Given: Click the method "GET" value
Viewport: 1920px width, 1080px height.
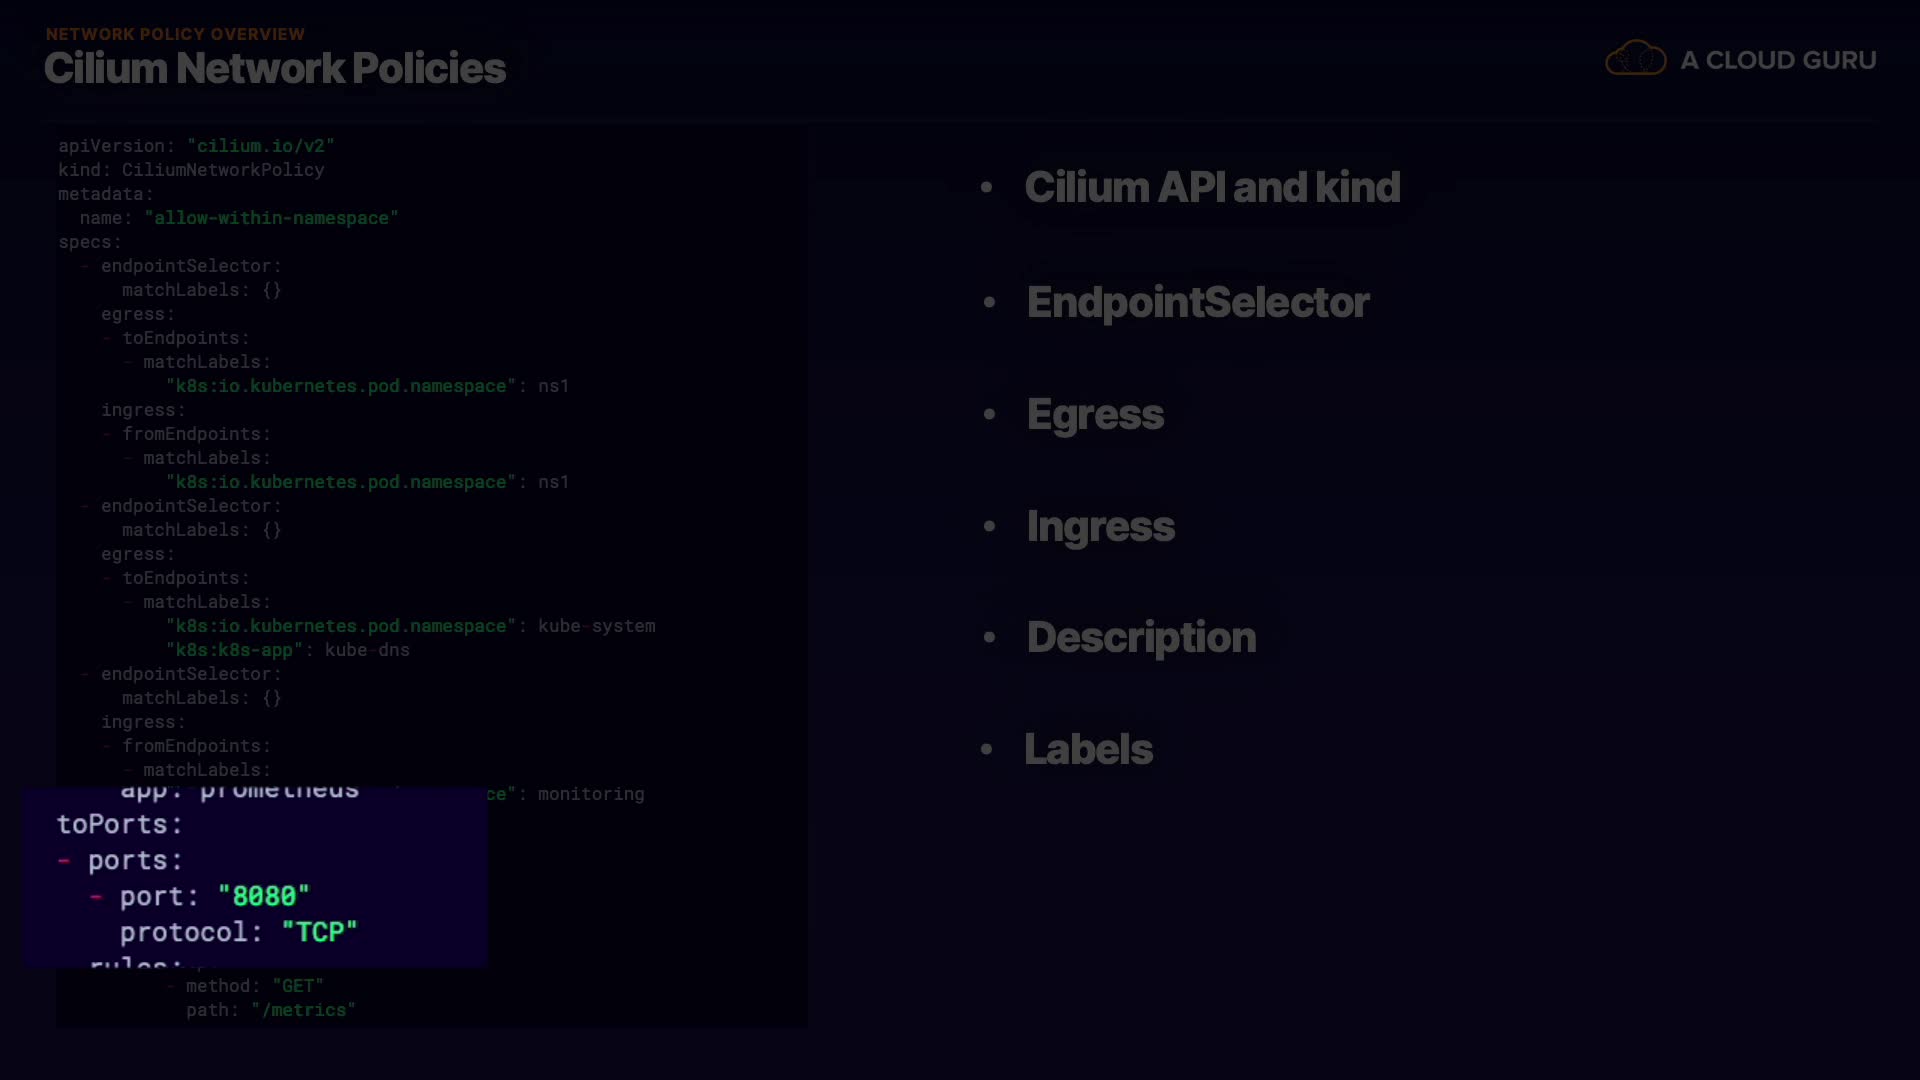Looking at the screenshot, I should (x=297, y=986).
